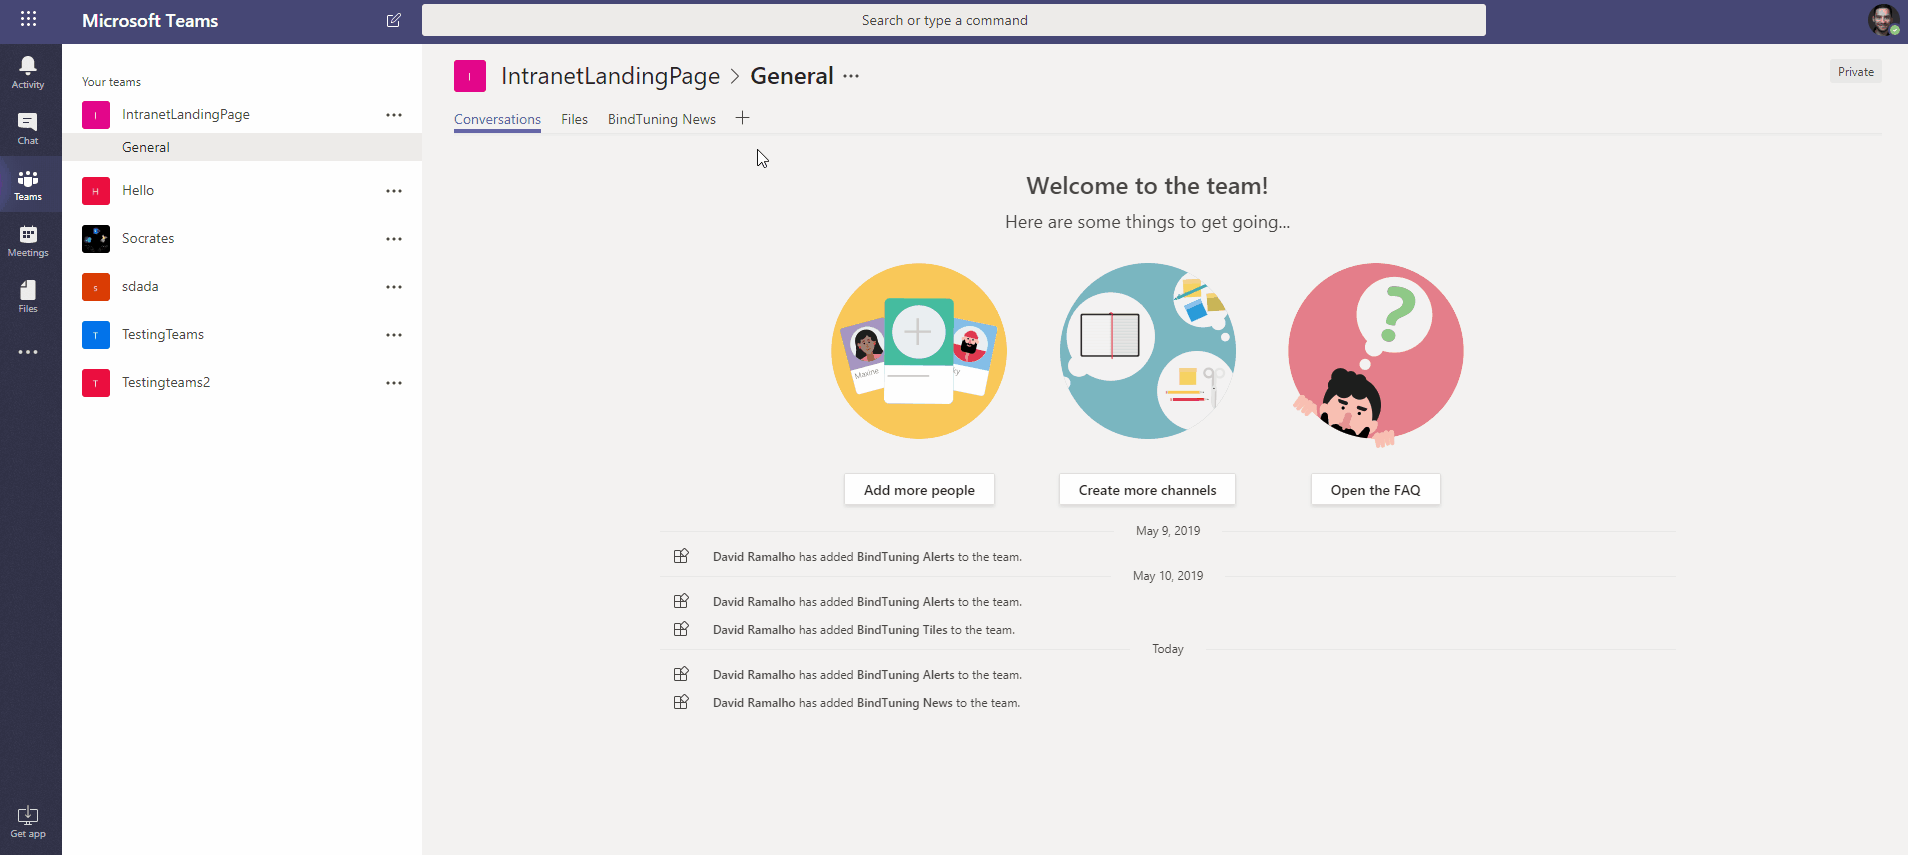Screen dimensions: 1908x855
Task: Click Get app download icon
Action: click(28, 822)
